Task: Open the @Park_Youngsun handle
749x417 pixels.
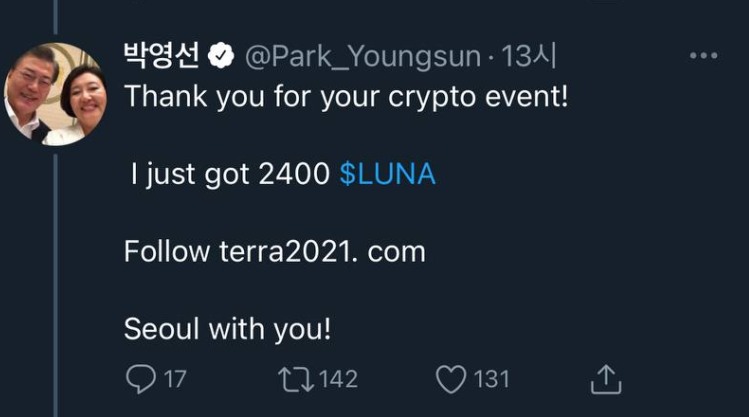Action: click(361, 57)
